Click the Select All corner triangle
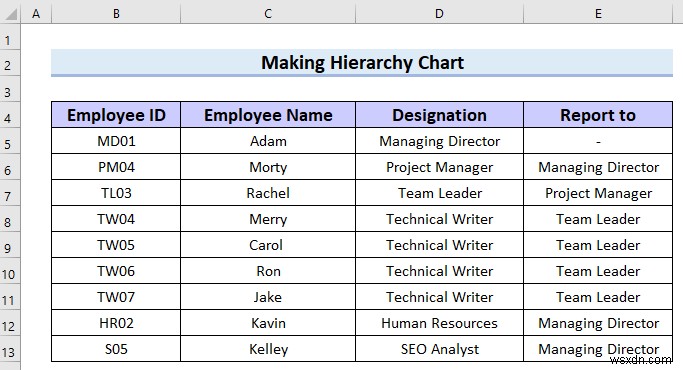 [10, 14]
